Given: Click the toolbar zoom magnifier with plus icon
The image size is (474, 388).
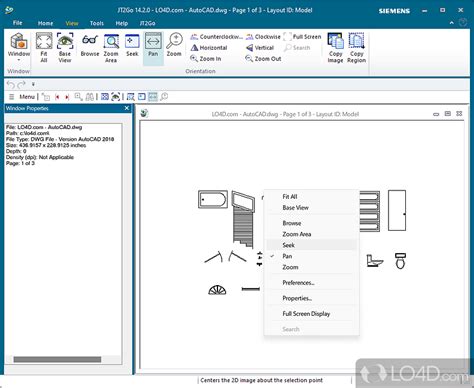Looking at the screenshot, I should point(78,97).
